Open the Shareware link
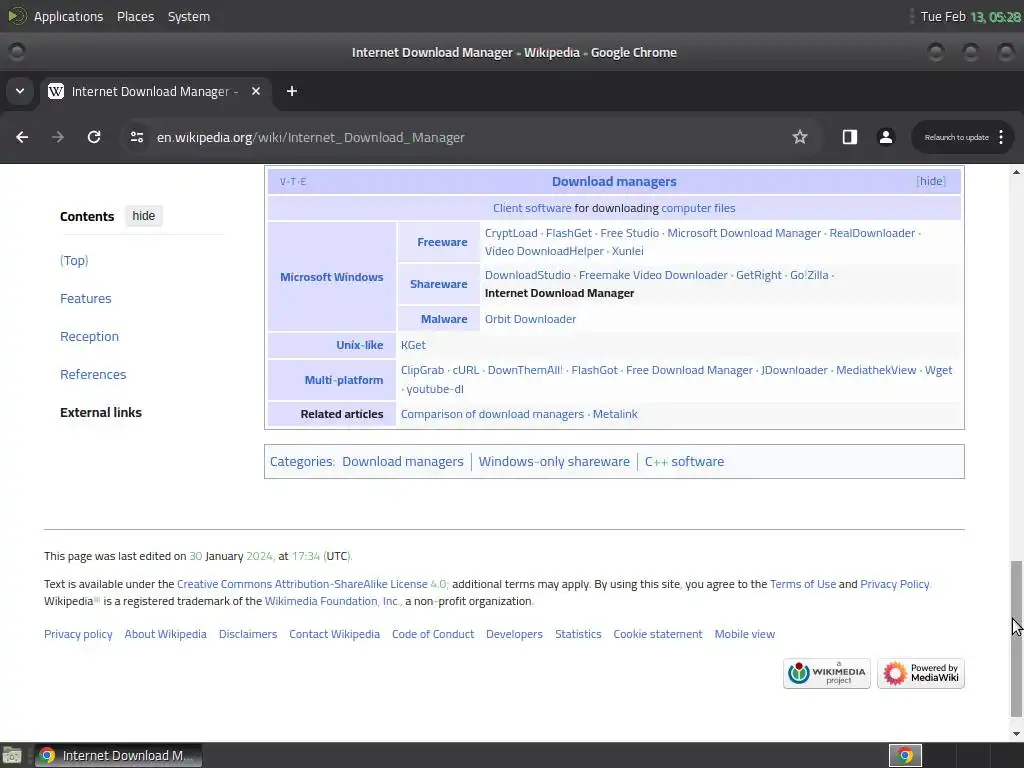 439,284
